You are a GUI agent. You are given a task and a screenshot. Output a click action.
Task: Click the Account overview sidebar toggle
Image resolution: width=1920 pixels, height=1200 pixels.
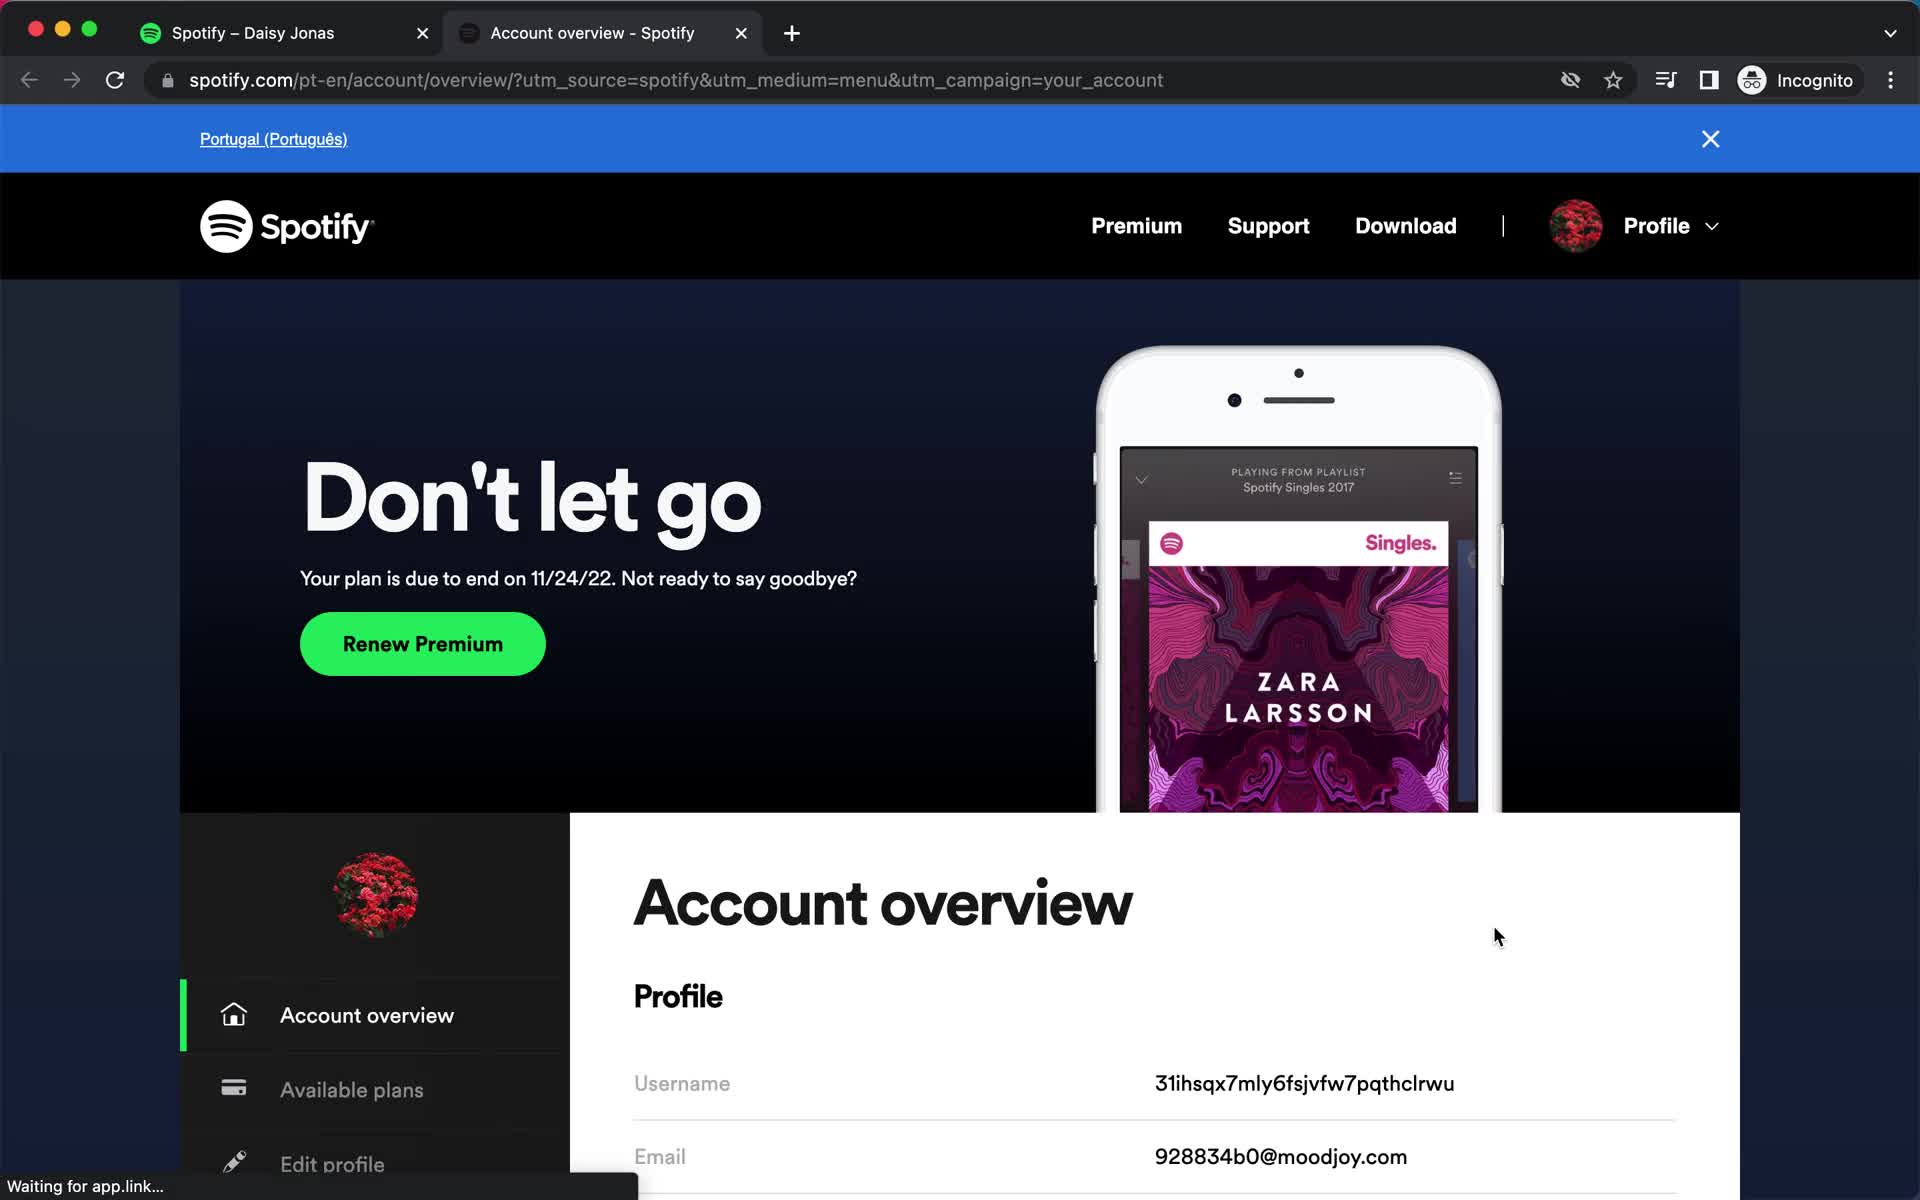coord(366,1015)
